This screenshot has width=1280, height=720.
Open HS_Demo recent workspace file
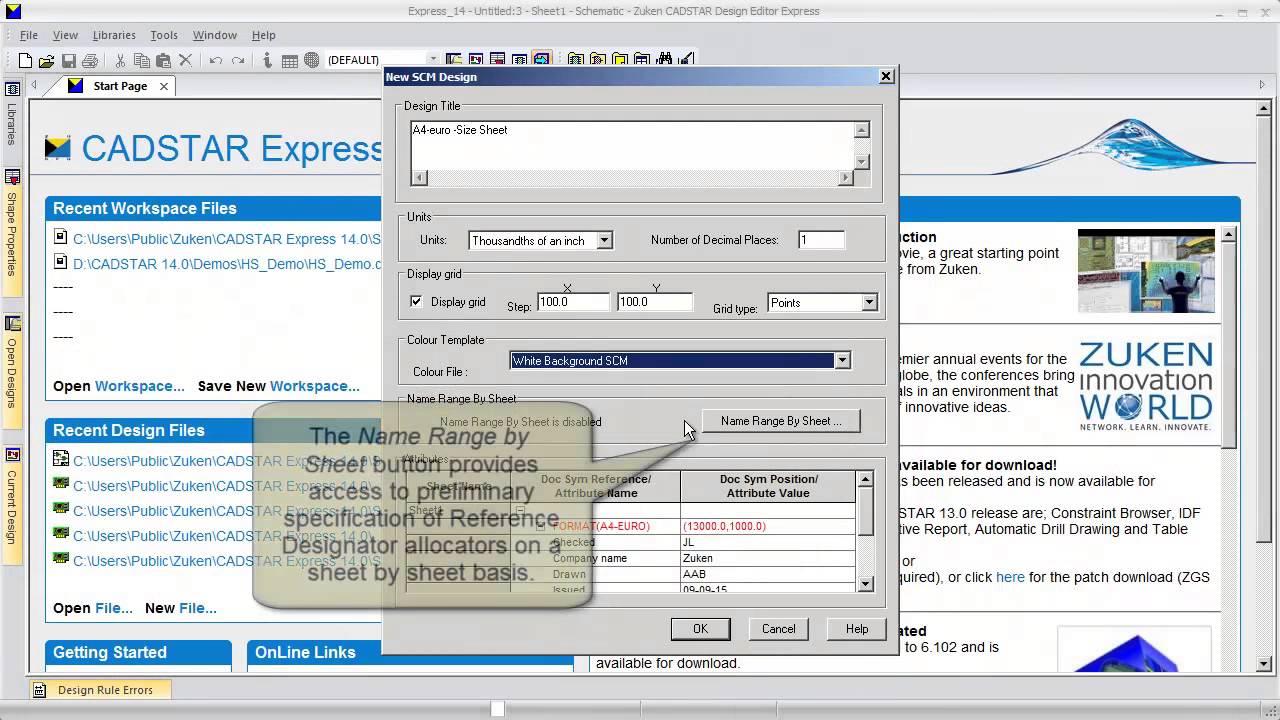tap(227, 264)
